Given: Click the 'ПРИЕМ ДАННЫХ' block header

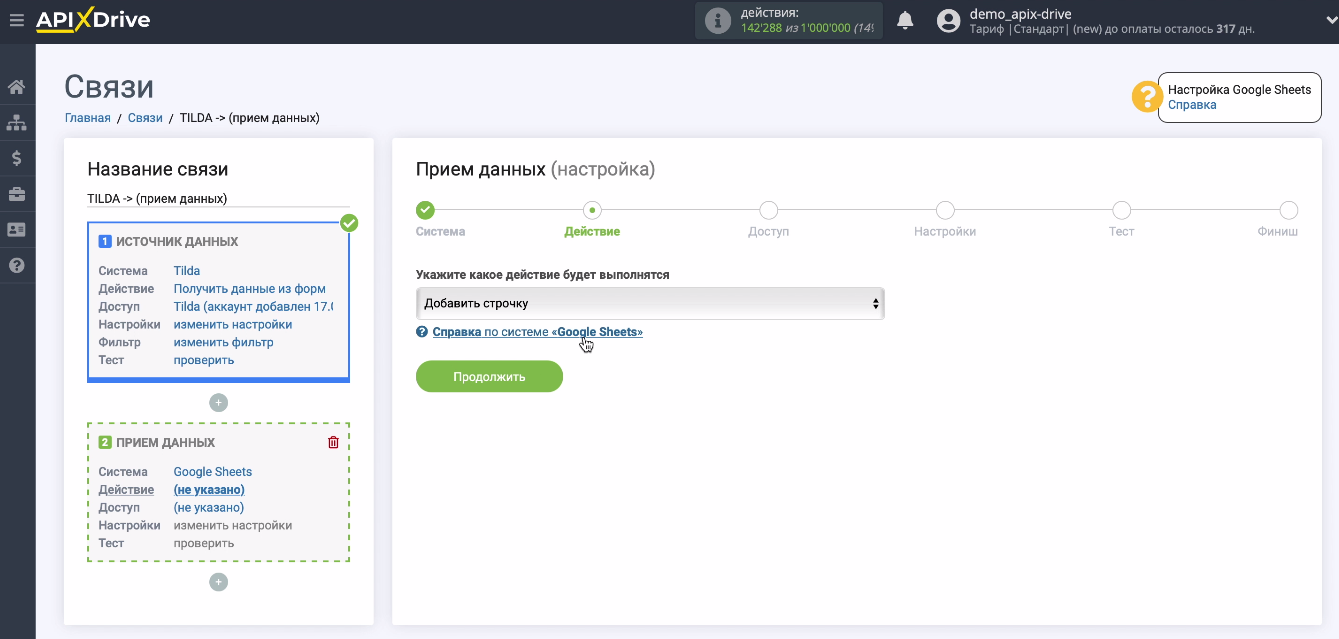Looking at the screenshot, I should coord(166,443).
